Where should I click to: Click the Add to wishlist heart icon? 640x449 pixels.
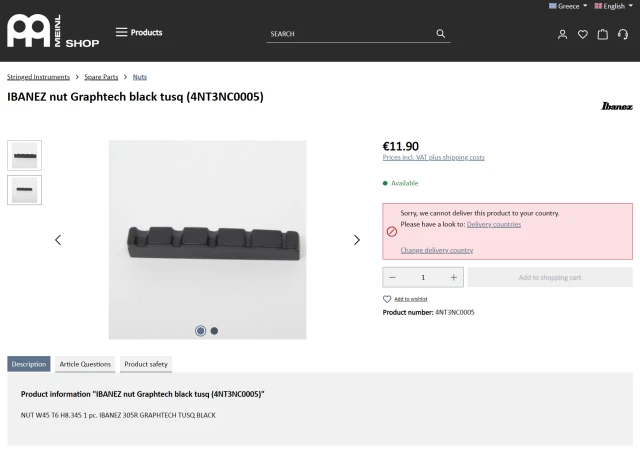(387, 299)
